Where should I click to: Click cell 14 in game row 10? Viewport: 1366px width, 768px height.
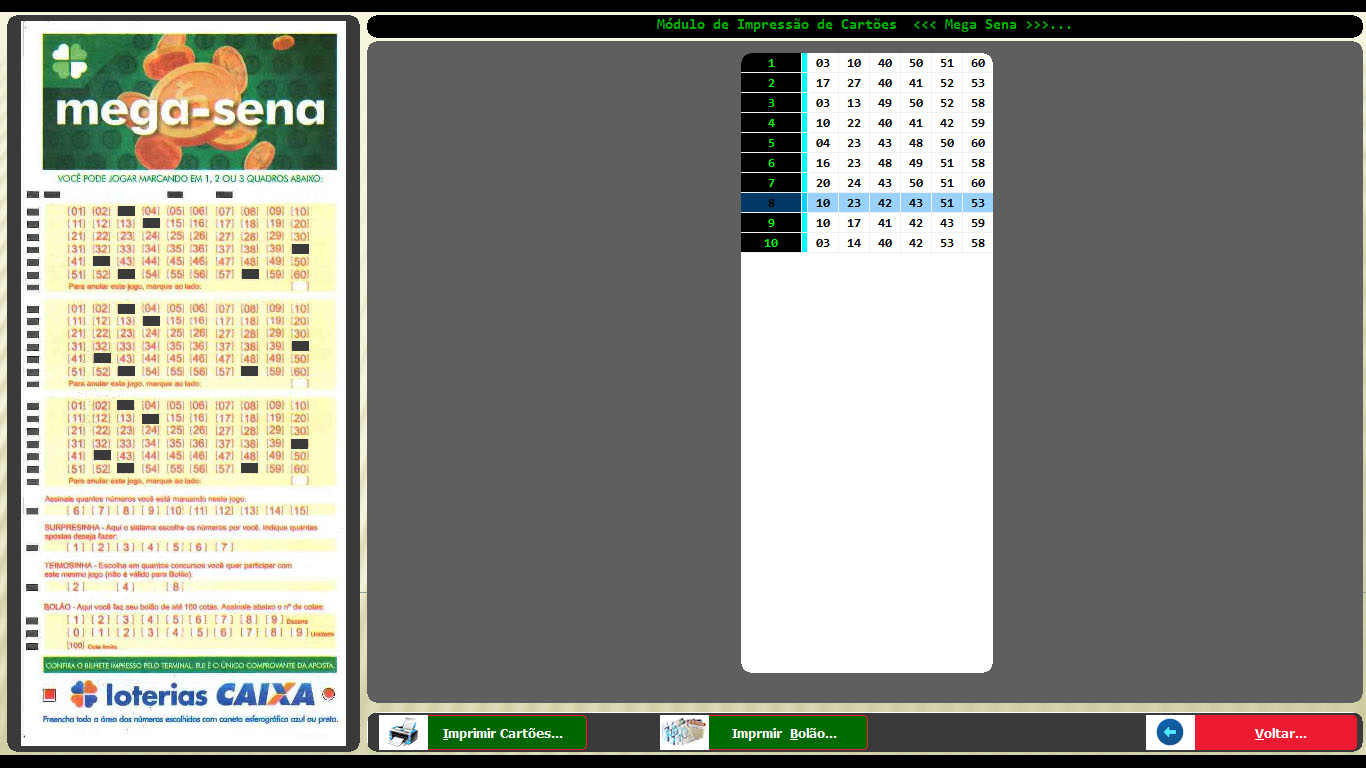click(x=854, y=243)
